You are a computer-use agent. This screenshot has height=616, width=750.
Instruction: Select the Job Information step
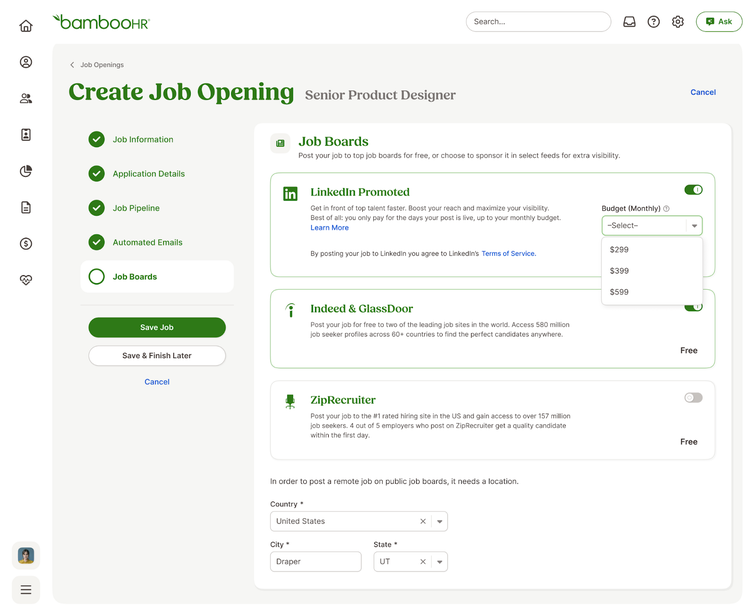point(131,139)
